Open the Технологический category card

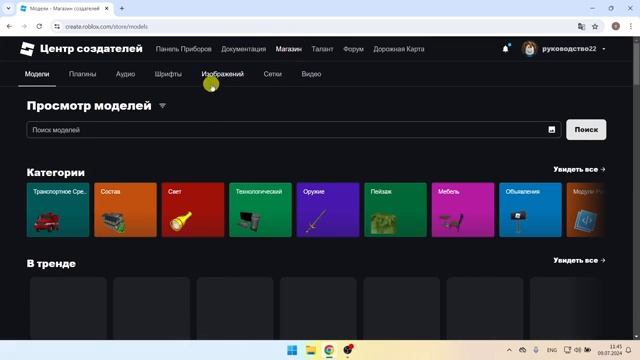click(260, 210)
